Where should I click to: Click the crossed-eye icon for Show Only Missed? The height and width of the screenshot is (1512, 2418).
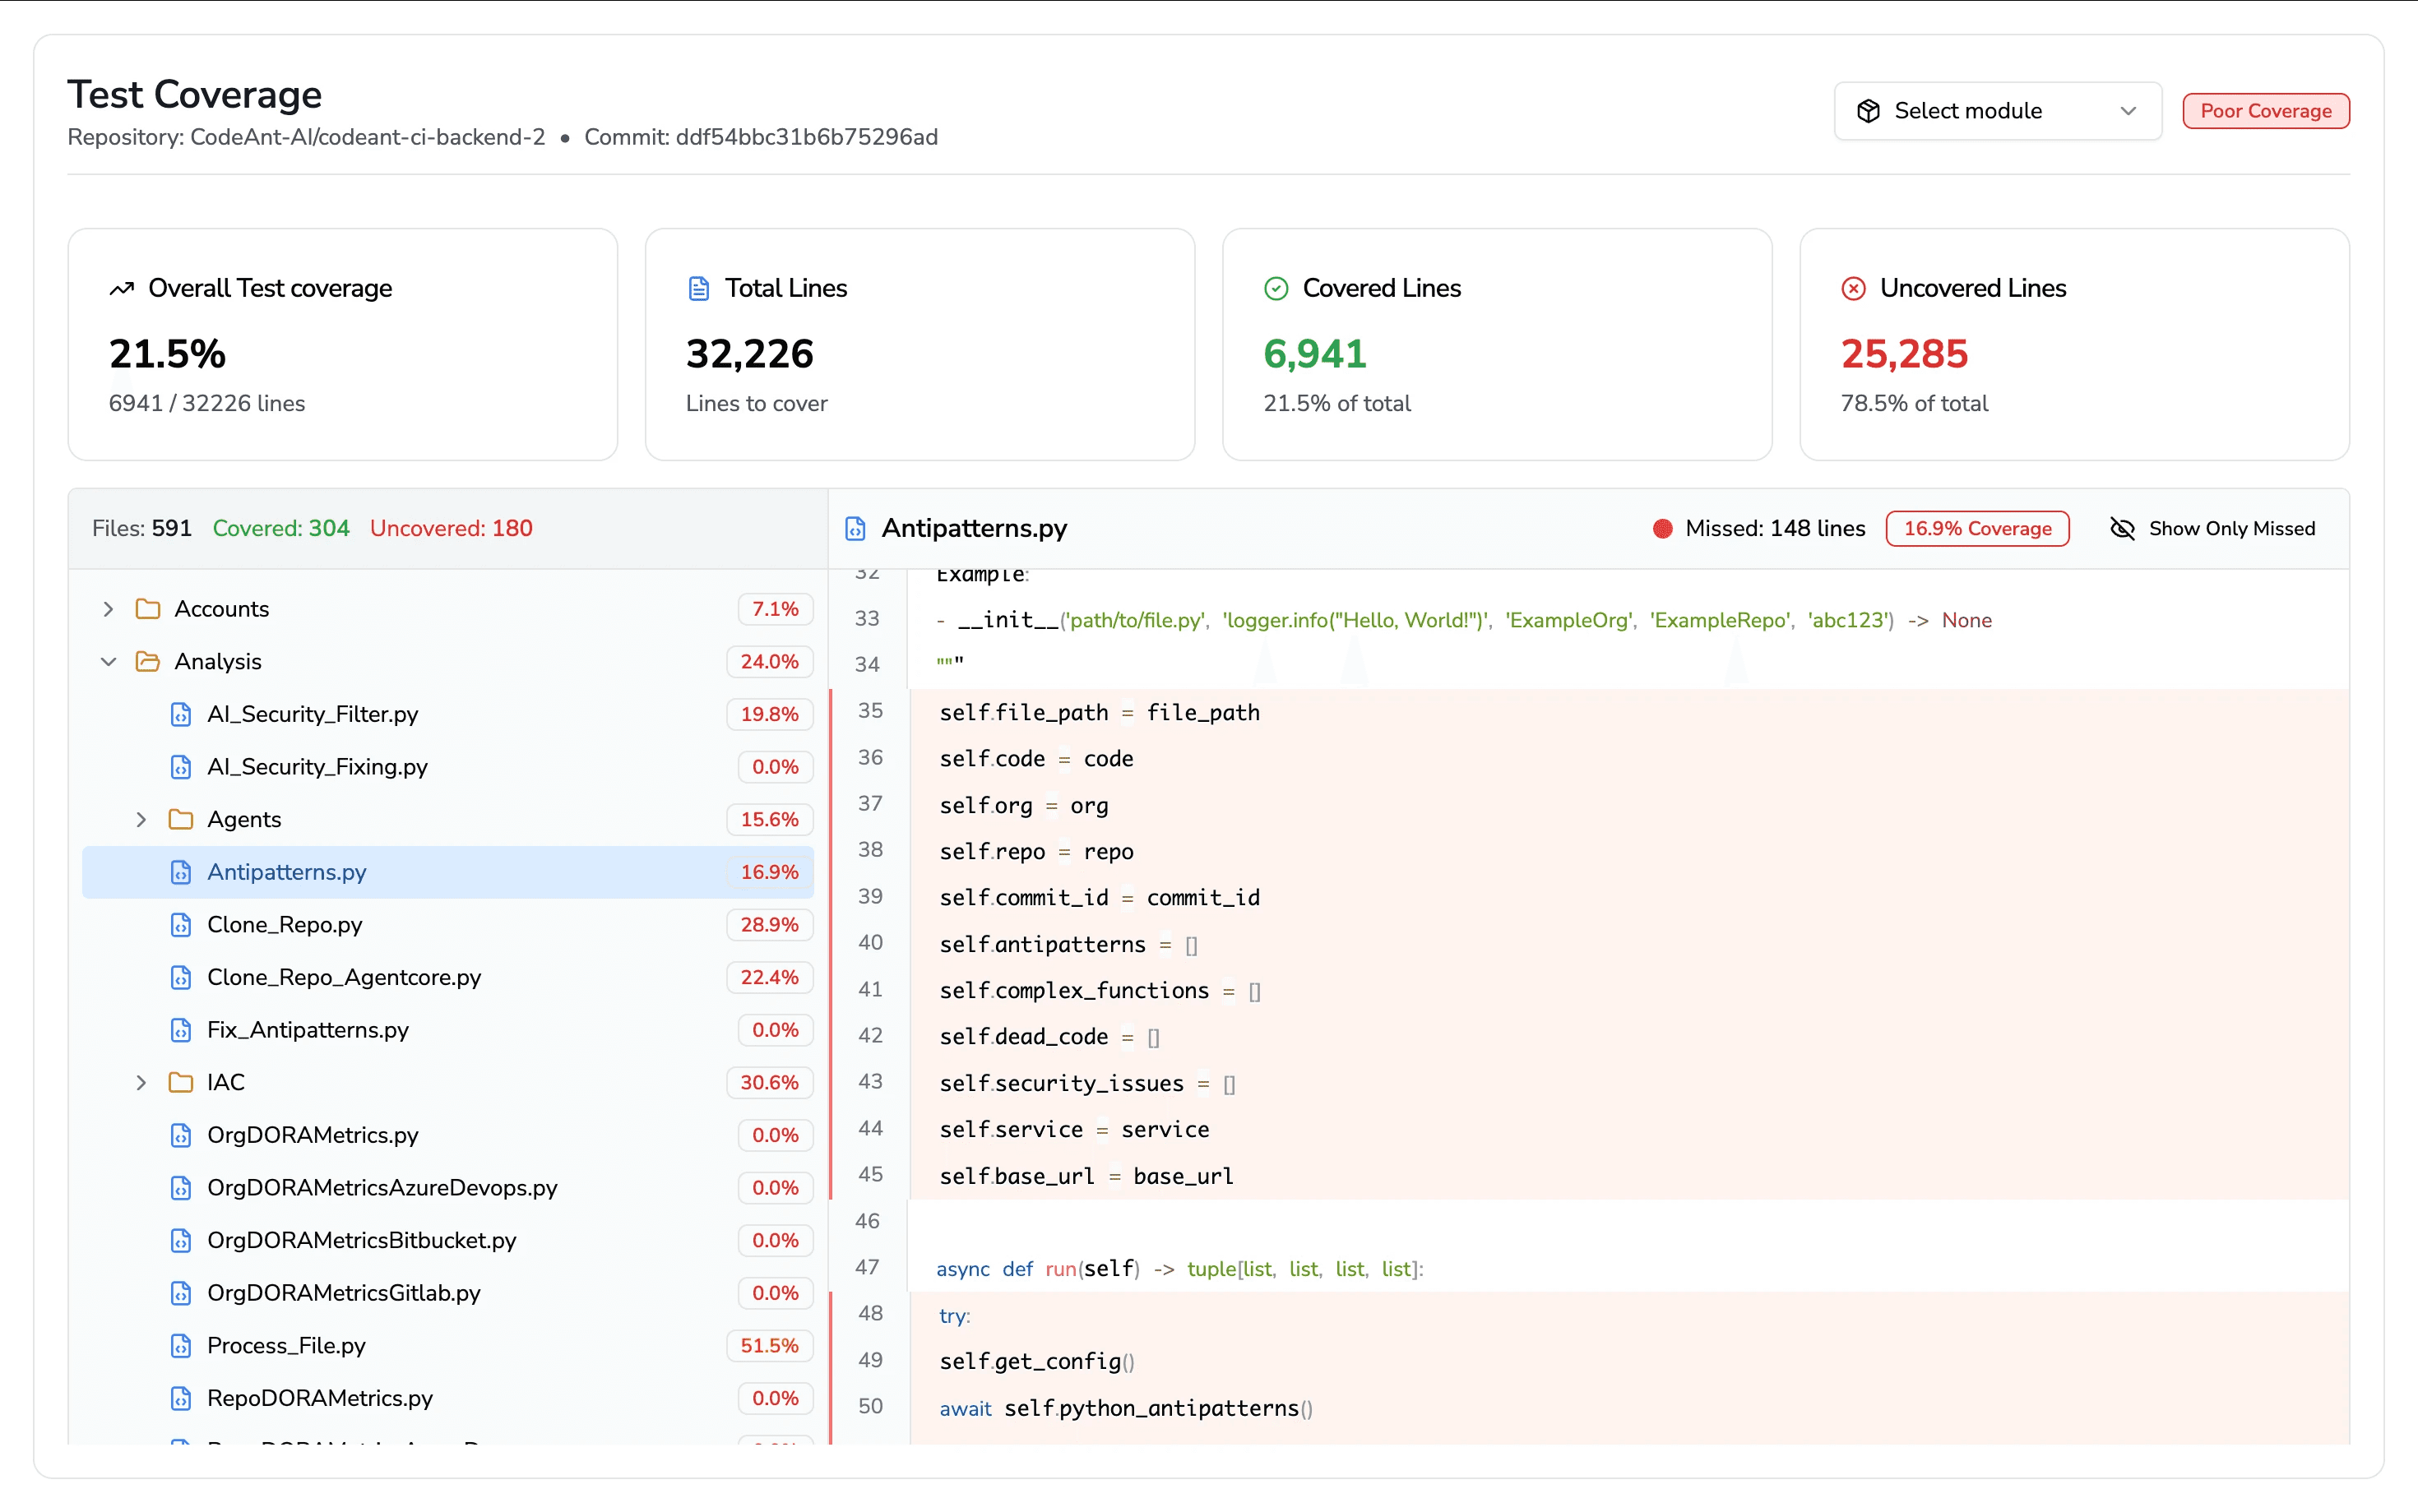pos(2122,528)
